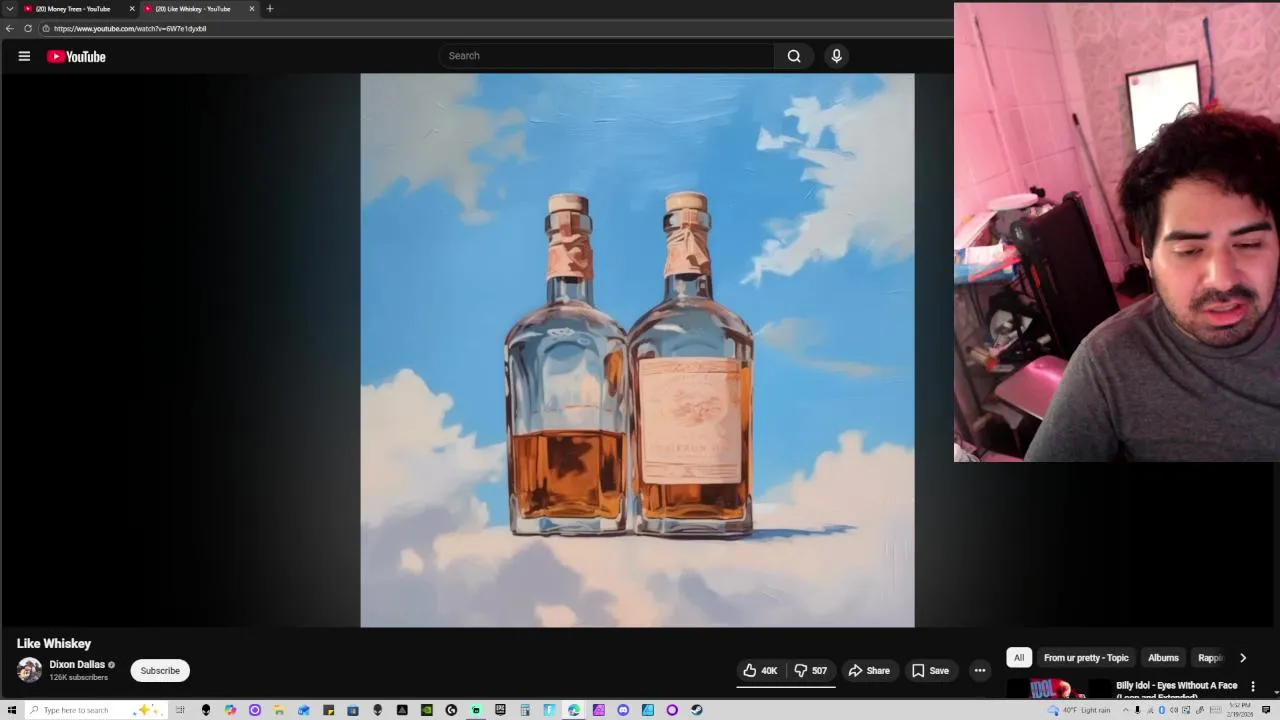Screen dimensions: 1280x720
Task: Activate voice search microphone
Action: click(x=837, y=56)
